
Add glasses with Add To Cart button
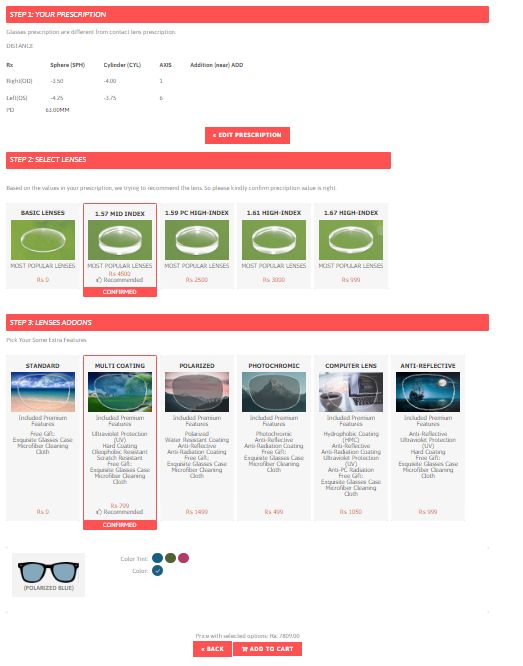268,649
